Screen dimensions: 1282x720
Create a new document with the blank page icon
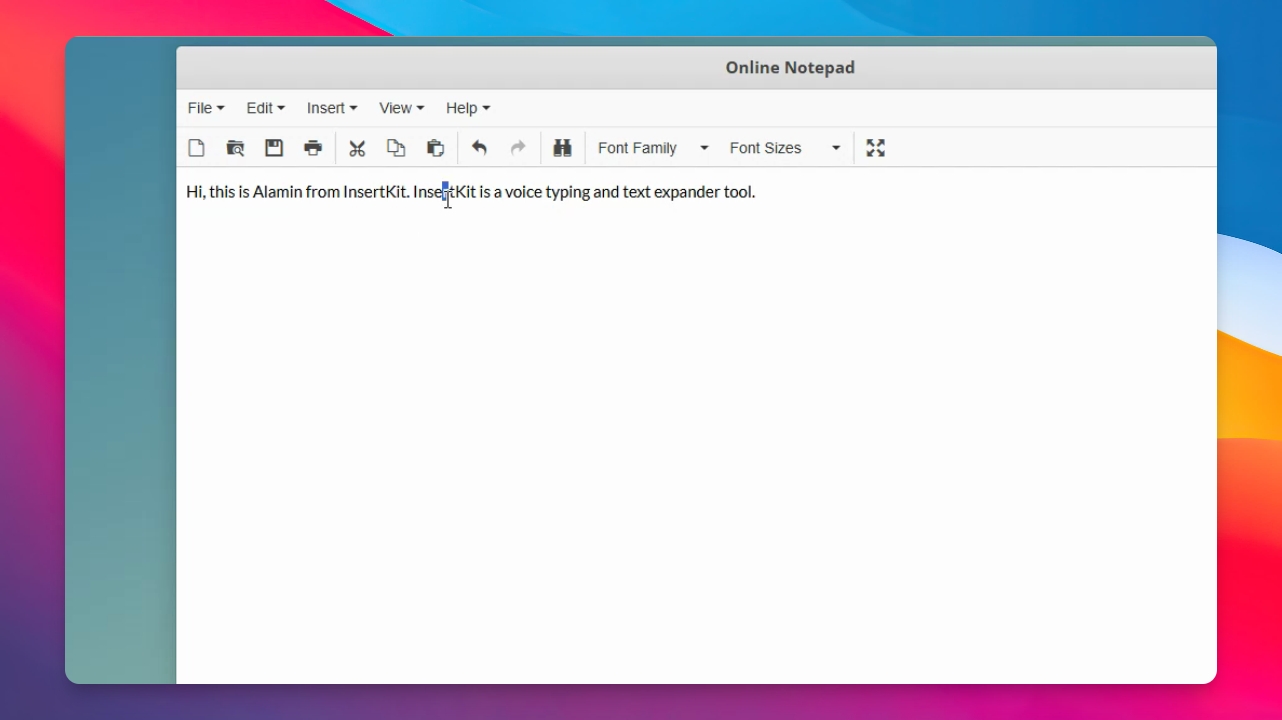tap(196, 148)
